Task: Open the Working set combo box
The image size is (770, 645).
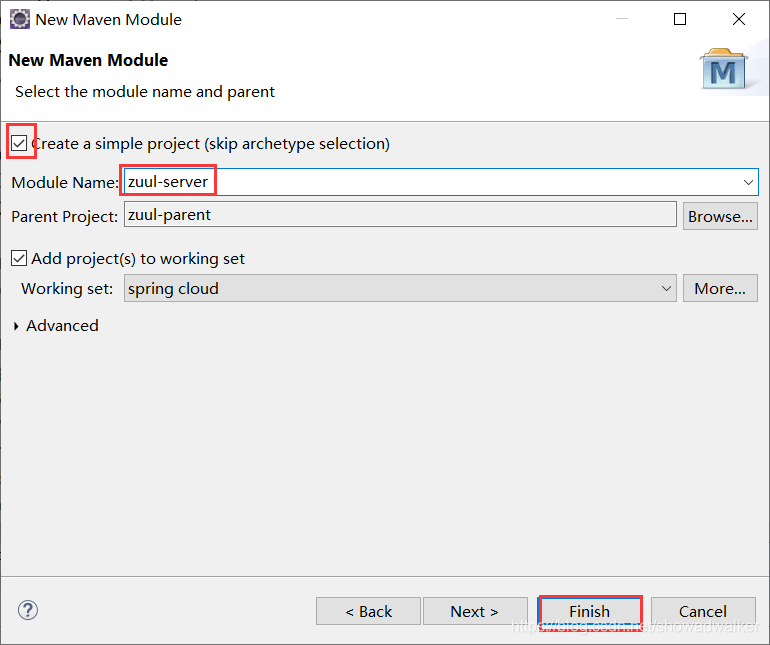Action: (400, 288)
